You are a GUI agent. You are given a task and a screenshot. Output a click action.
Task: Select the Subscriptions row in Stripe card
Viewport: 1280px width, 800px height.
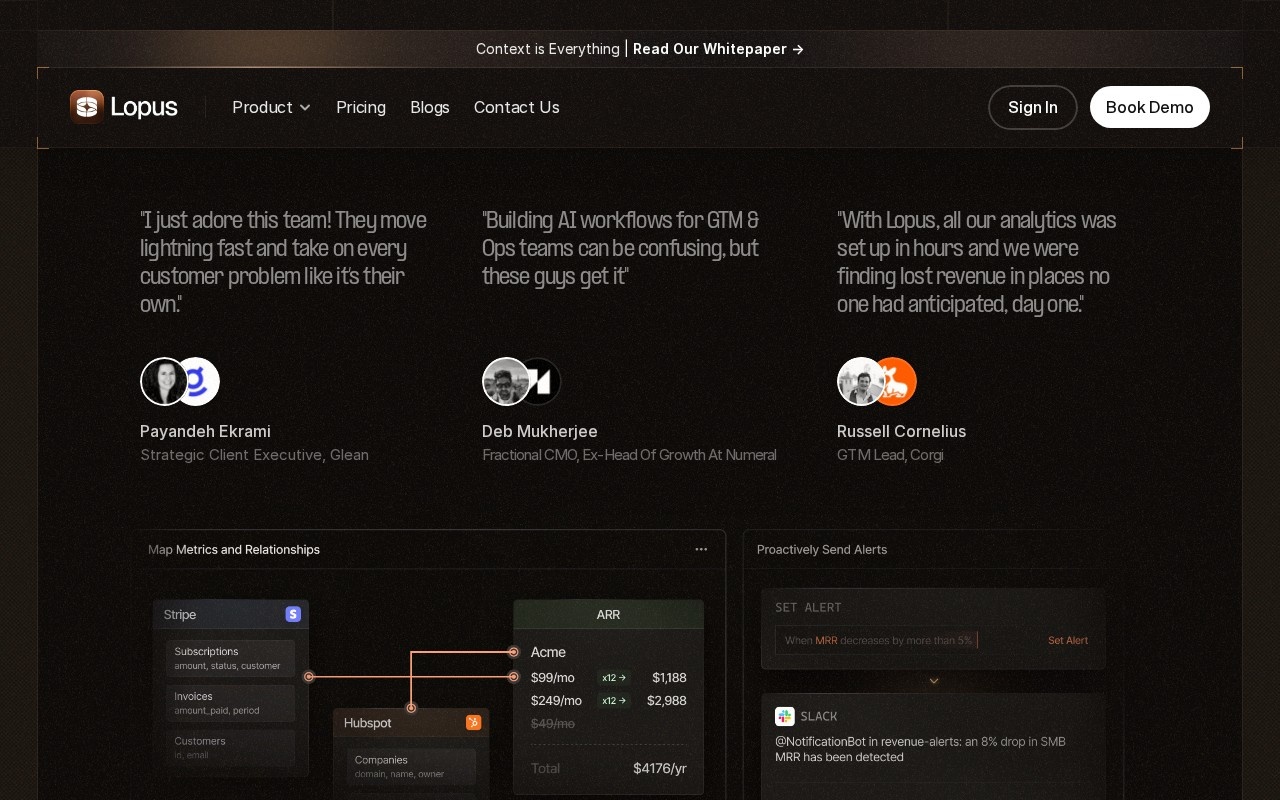click(x=231, y=658)
